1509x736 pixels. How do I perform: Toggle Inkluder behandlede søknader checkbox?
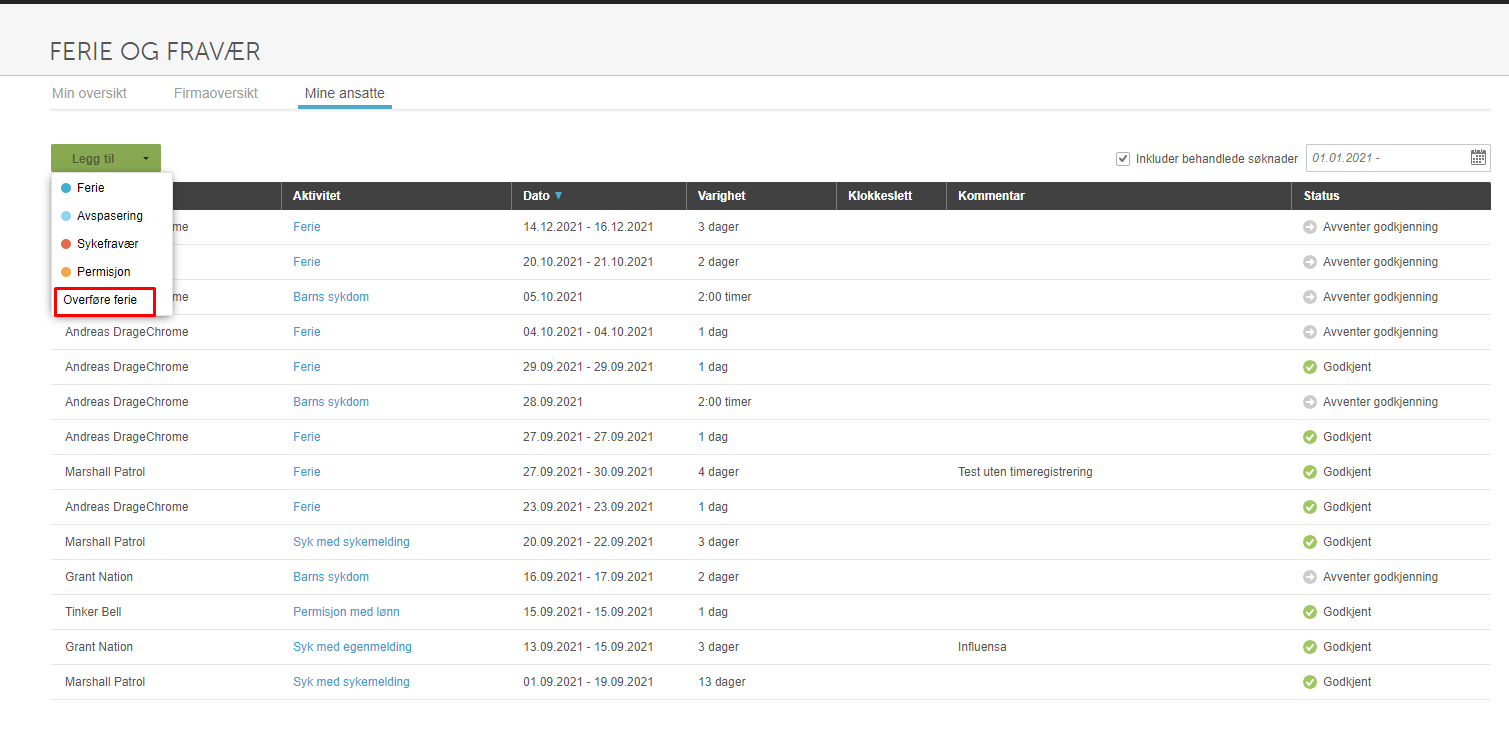pyautogui.click(x=1123, y=158)
